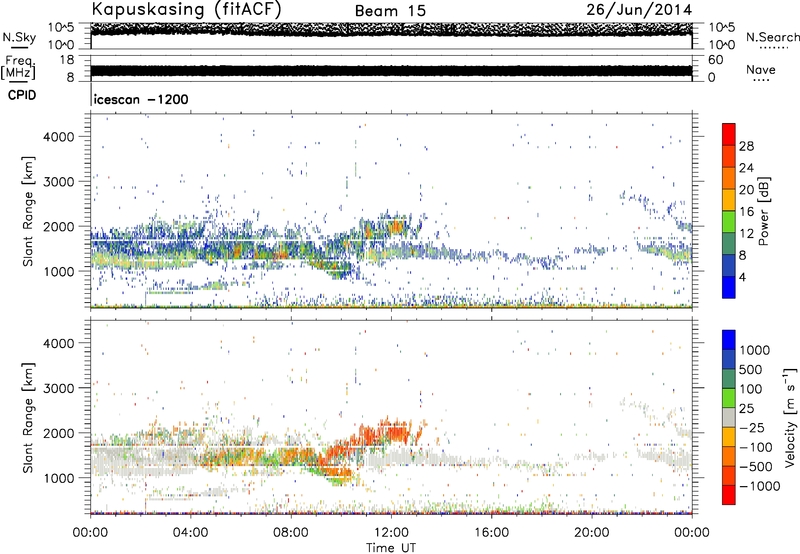Click the red swatch of the power color bar

(x=729, y=134)
